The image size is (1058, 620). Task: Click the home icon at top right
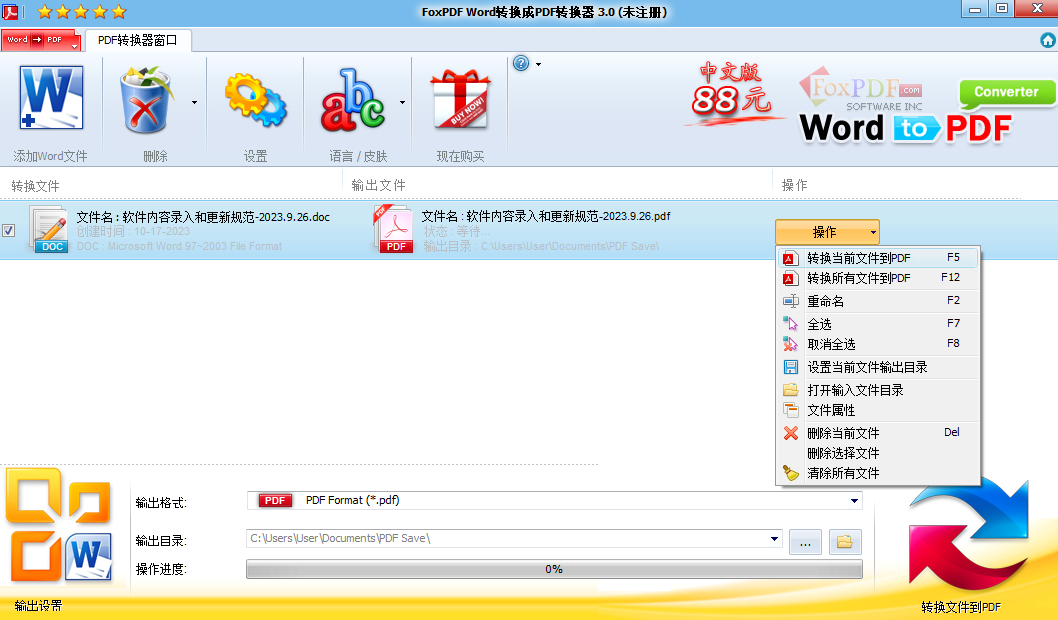tap(1047, 40)
